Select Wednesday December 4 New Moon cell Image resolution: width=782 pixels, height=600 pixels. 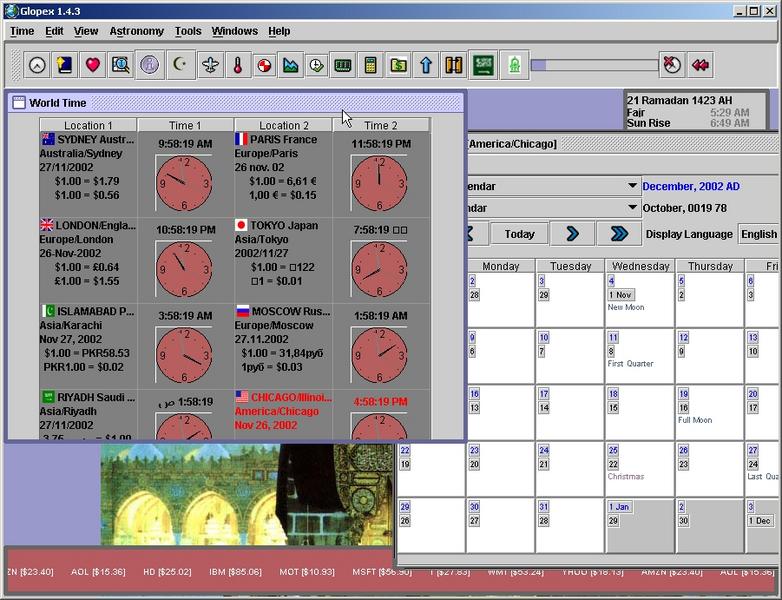point(640,300)
